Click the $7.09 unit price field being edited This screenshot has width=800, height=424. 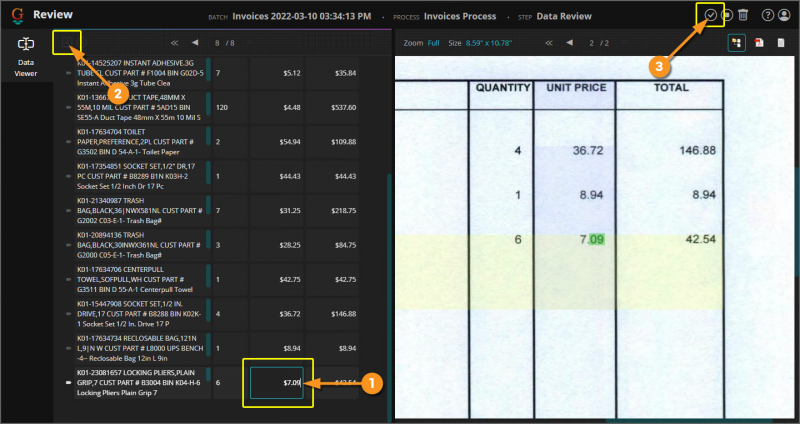pos(277,383)
